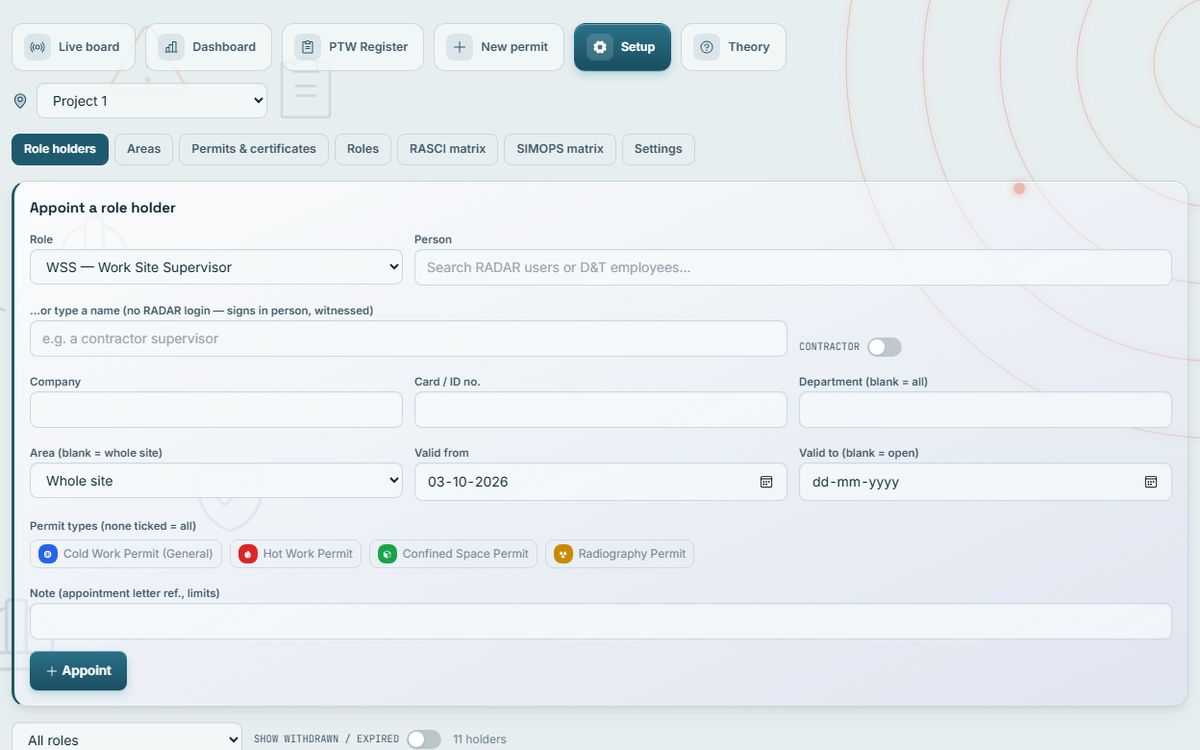
Task: Open the Valid from calendar picker icon
Action: click(766, 482)
